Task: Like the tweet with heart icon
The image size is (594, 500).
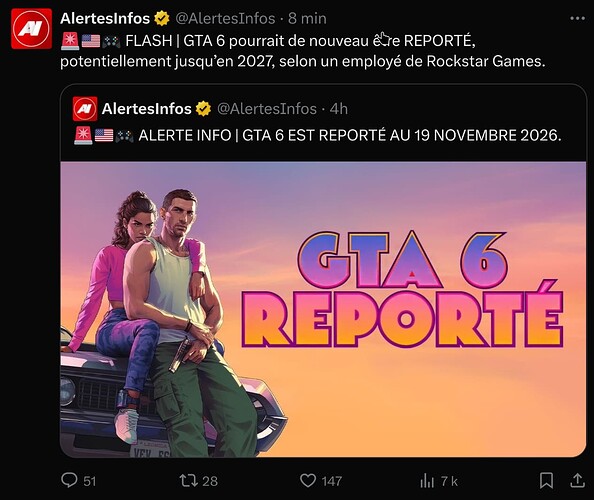Action: click(x=308, y=480)
